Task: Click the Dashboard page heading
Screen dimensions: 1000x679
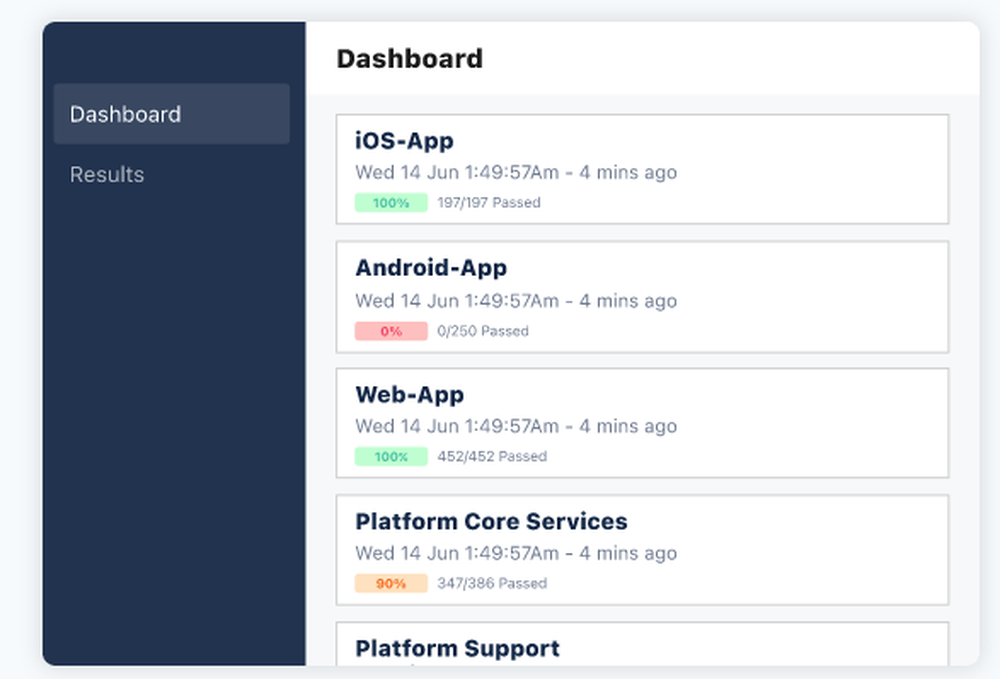Action: point(409,59)
